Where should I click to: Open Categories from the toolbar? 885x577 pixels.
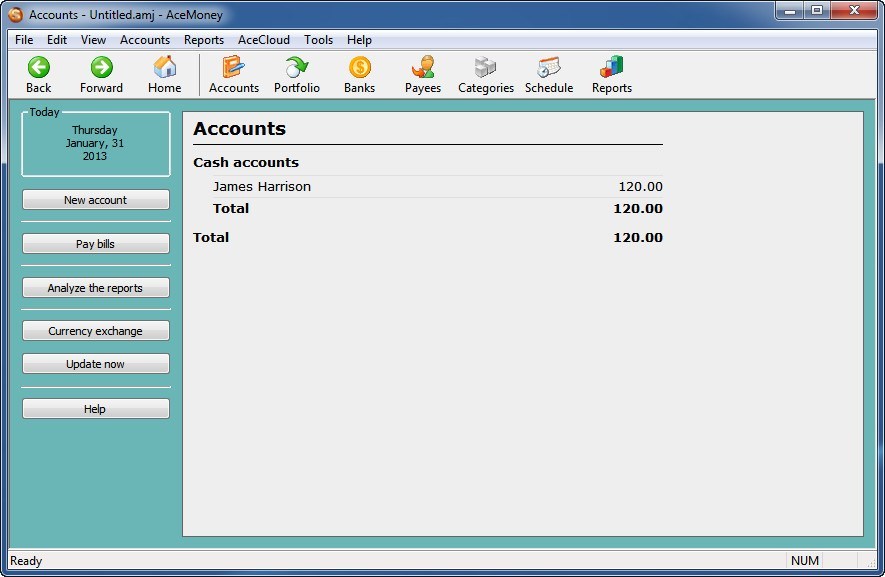[x=486, y=74]
